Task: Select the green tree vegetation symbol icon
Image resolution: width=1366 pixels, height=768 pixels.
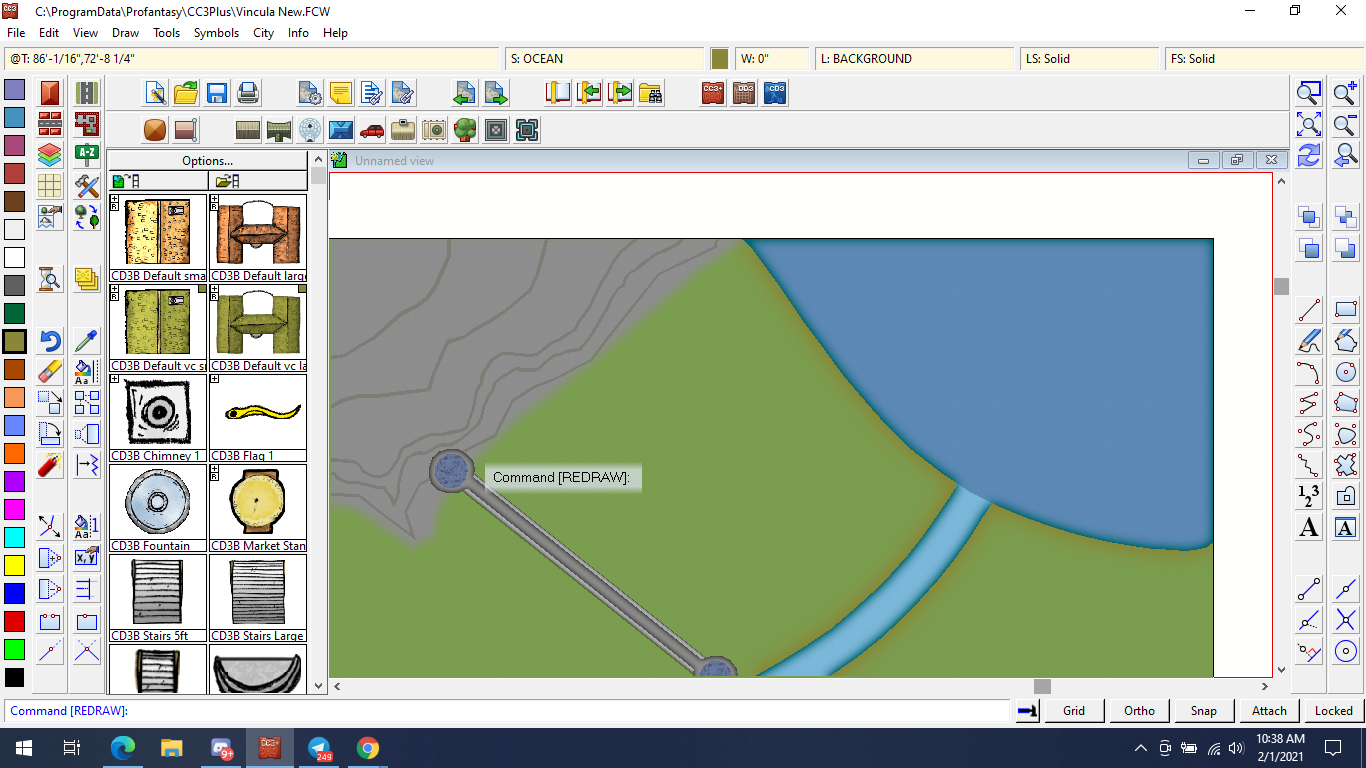Action: tap(465, 130)
